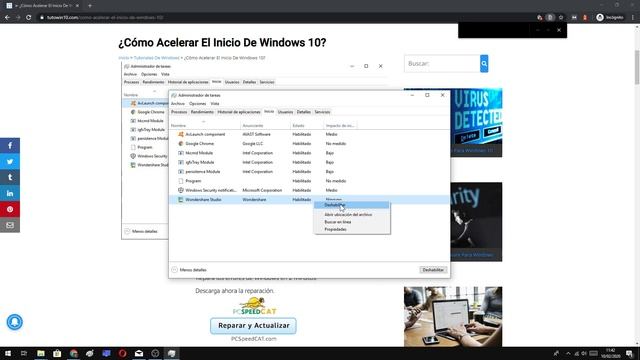This screenshot has height=360, width=640.
Task: Switch to Rendimiento tab in front task manager
Action: [202, 112]
